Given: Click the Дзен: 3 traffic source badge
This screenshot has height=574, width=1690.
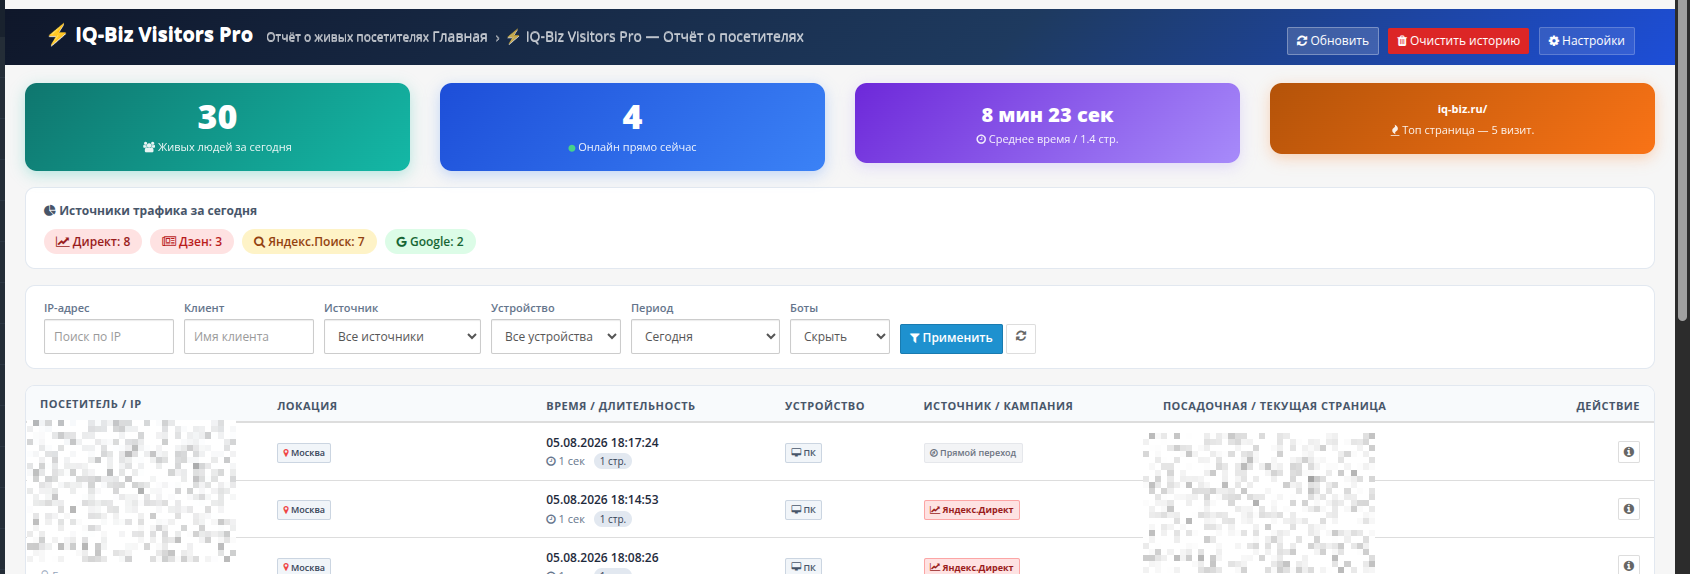Looking at the screenshot, I should [x=192, y=242].
